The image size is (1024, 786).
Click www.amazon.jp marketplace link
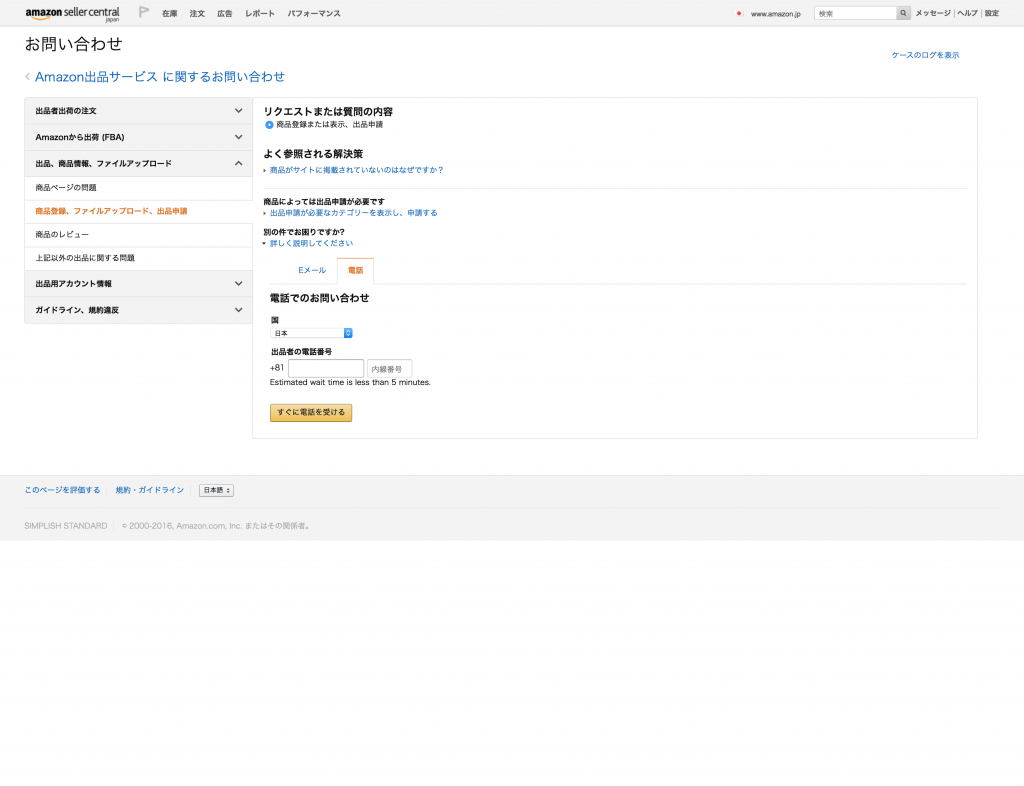click(x=775, y=14)
